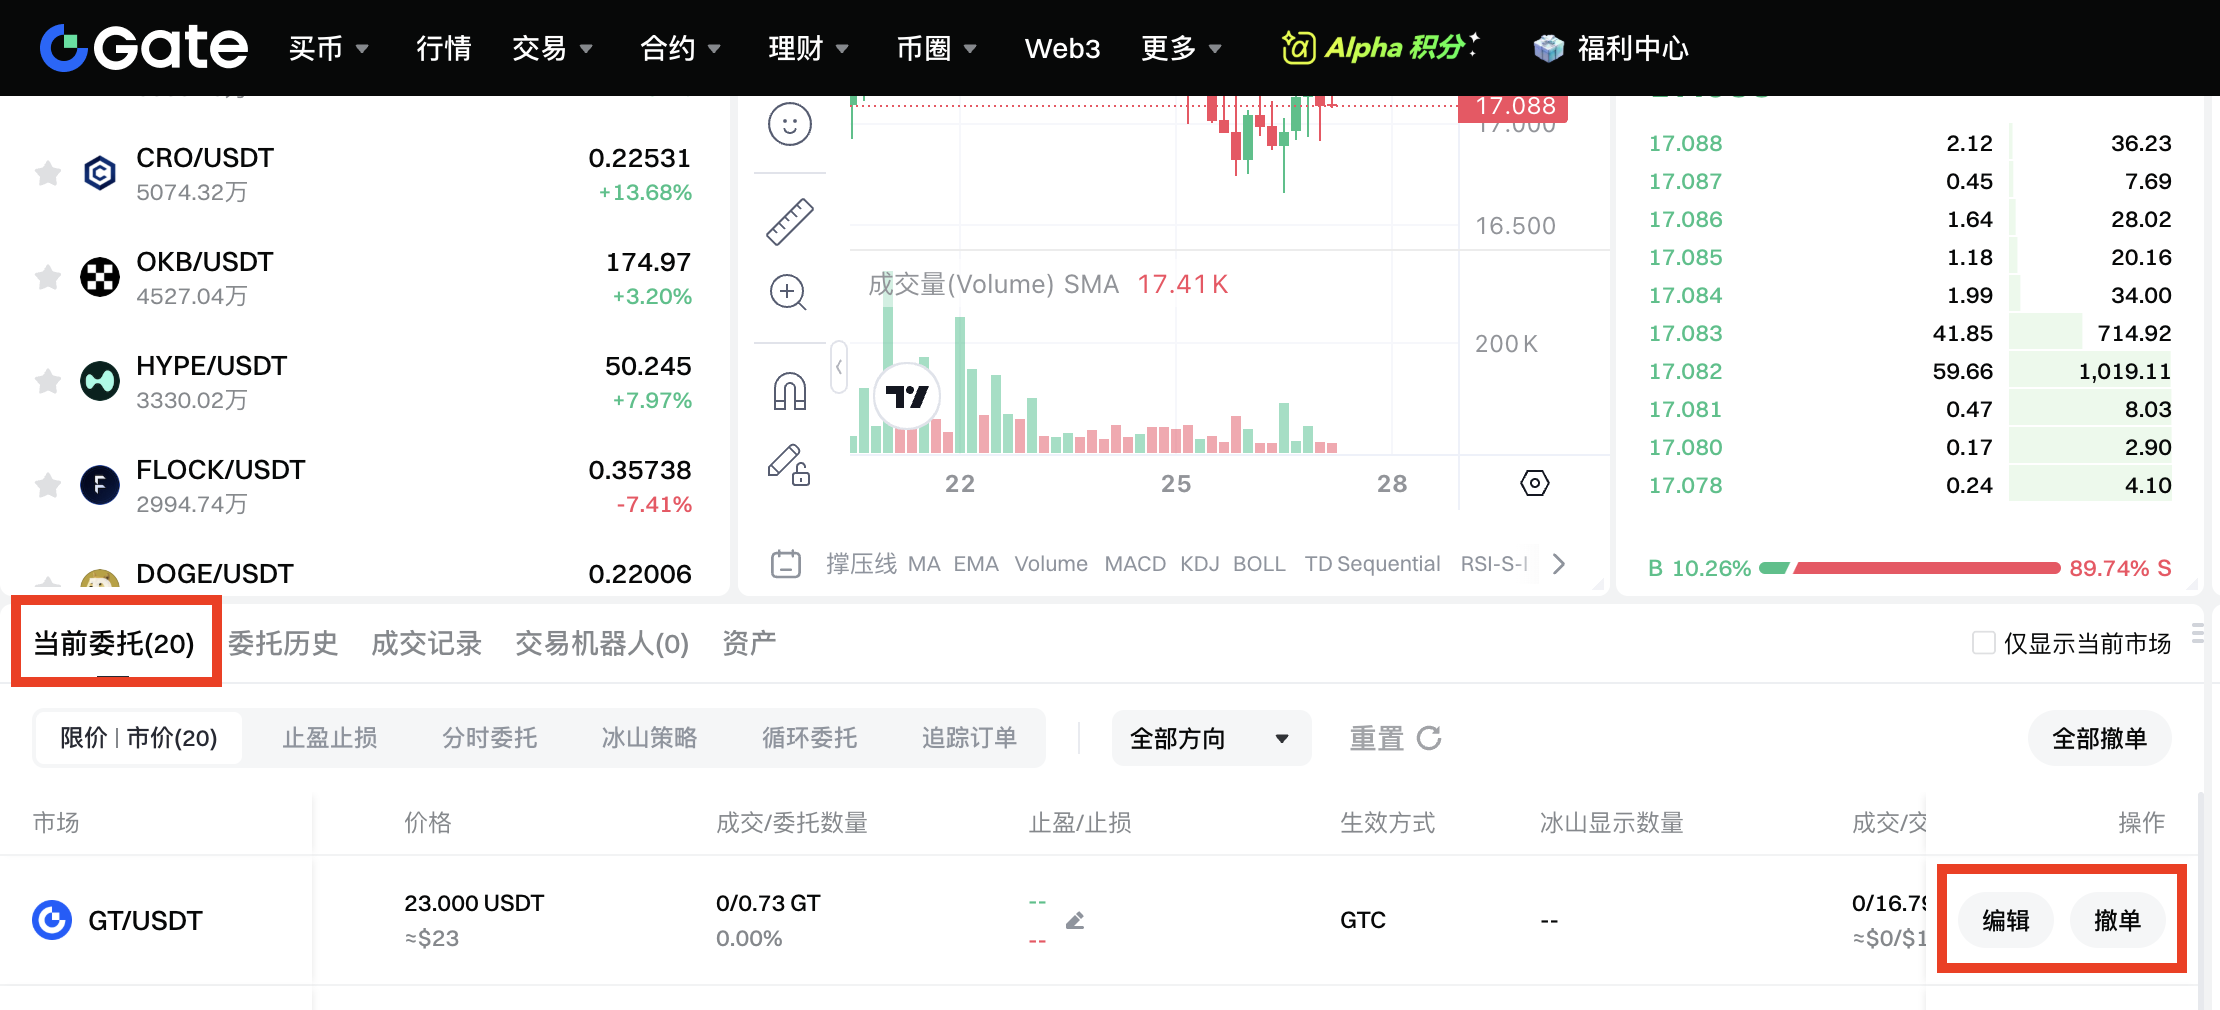
Task: Select the 止盈止损 order type tab
Action: coord(330,739)
